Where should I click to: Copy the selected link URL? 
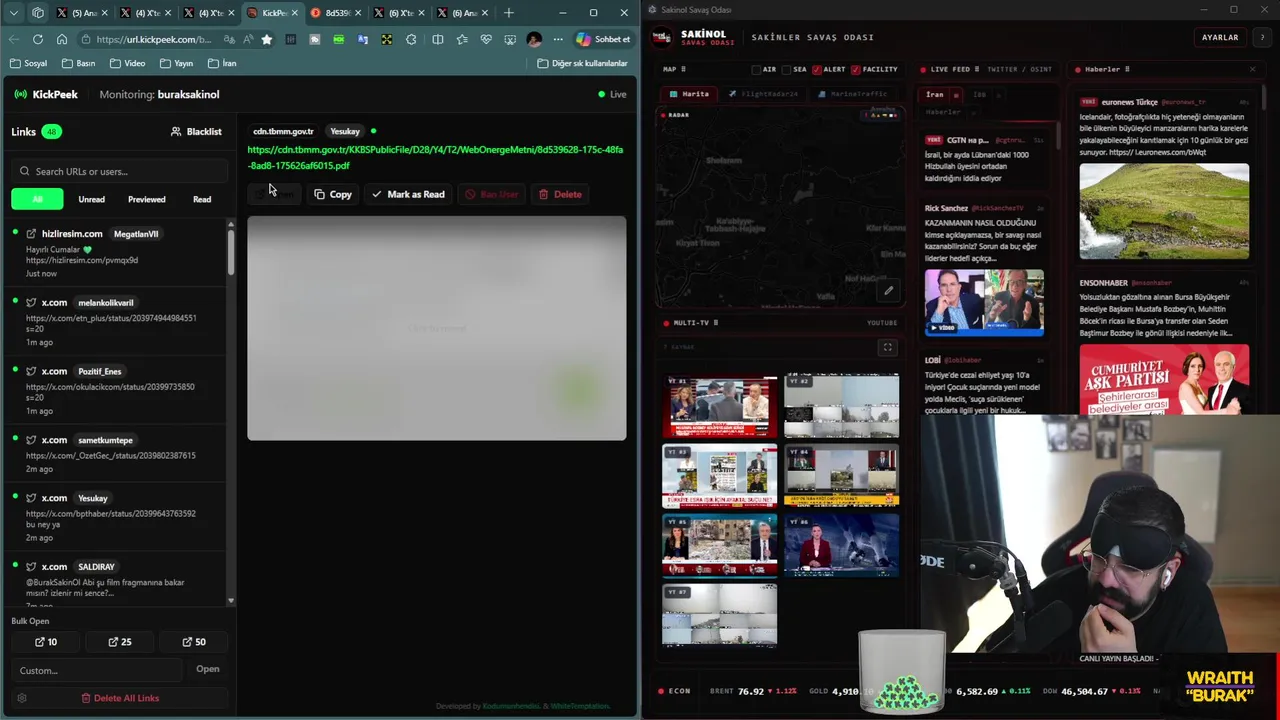[x=333, y=194]
